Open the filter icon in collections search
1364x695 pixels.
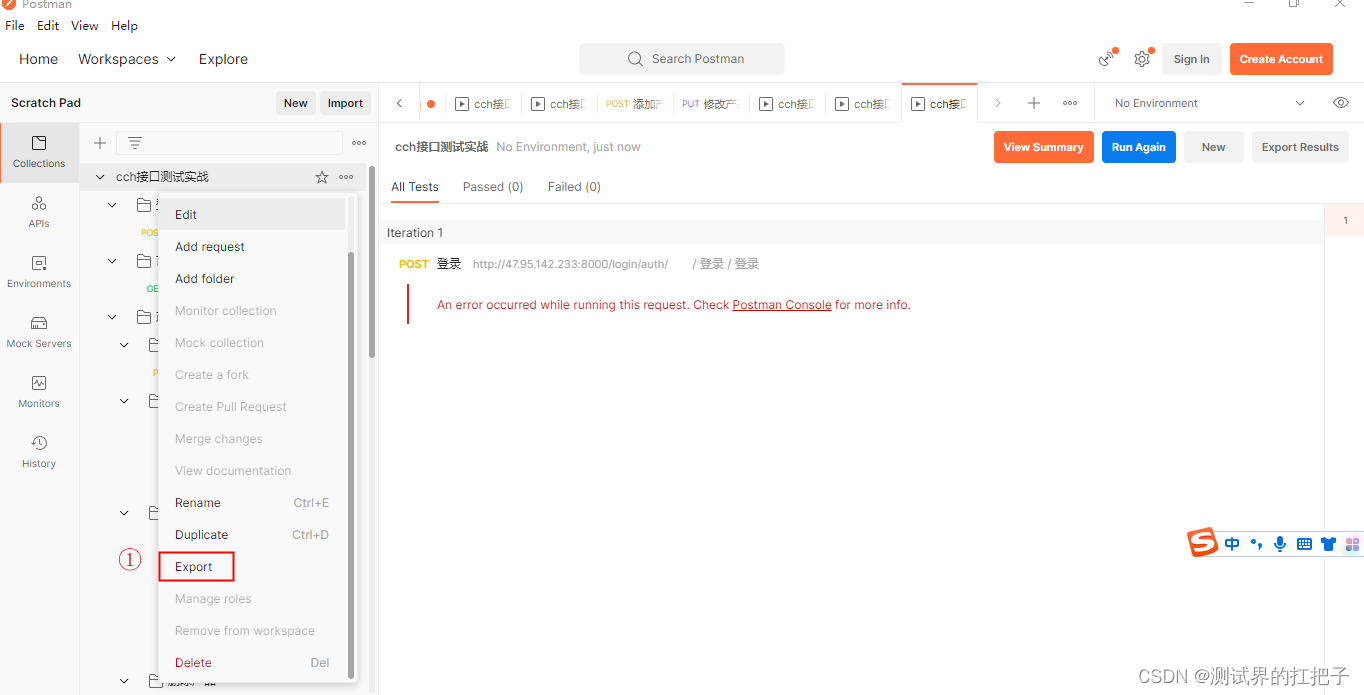tap(135, 142)
